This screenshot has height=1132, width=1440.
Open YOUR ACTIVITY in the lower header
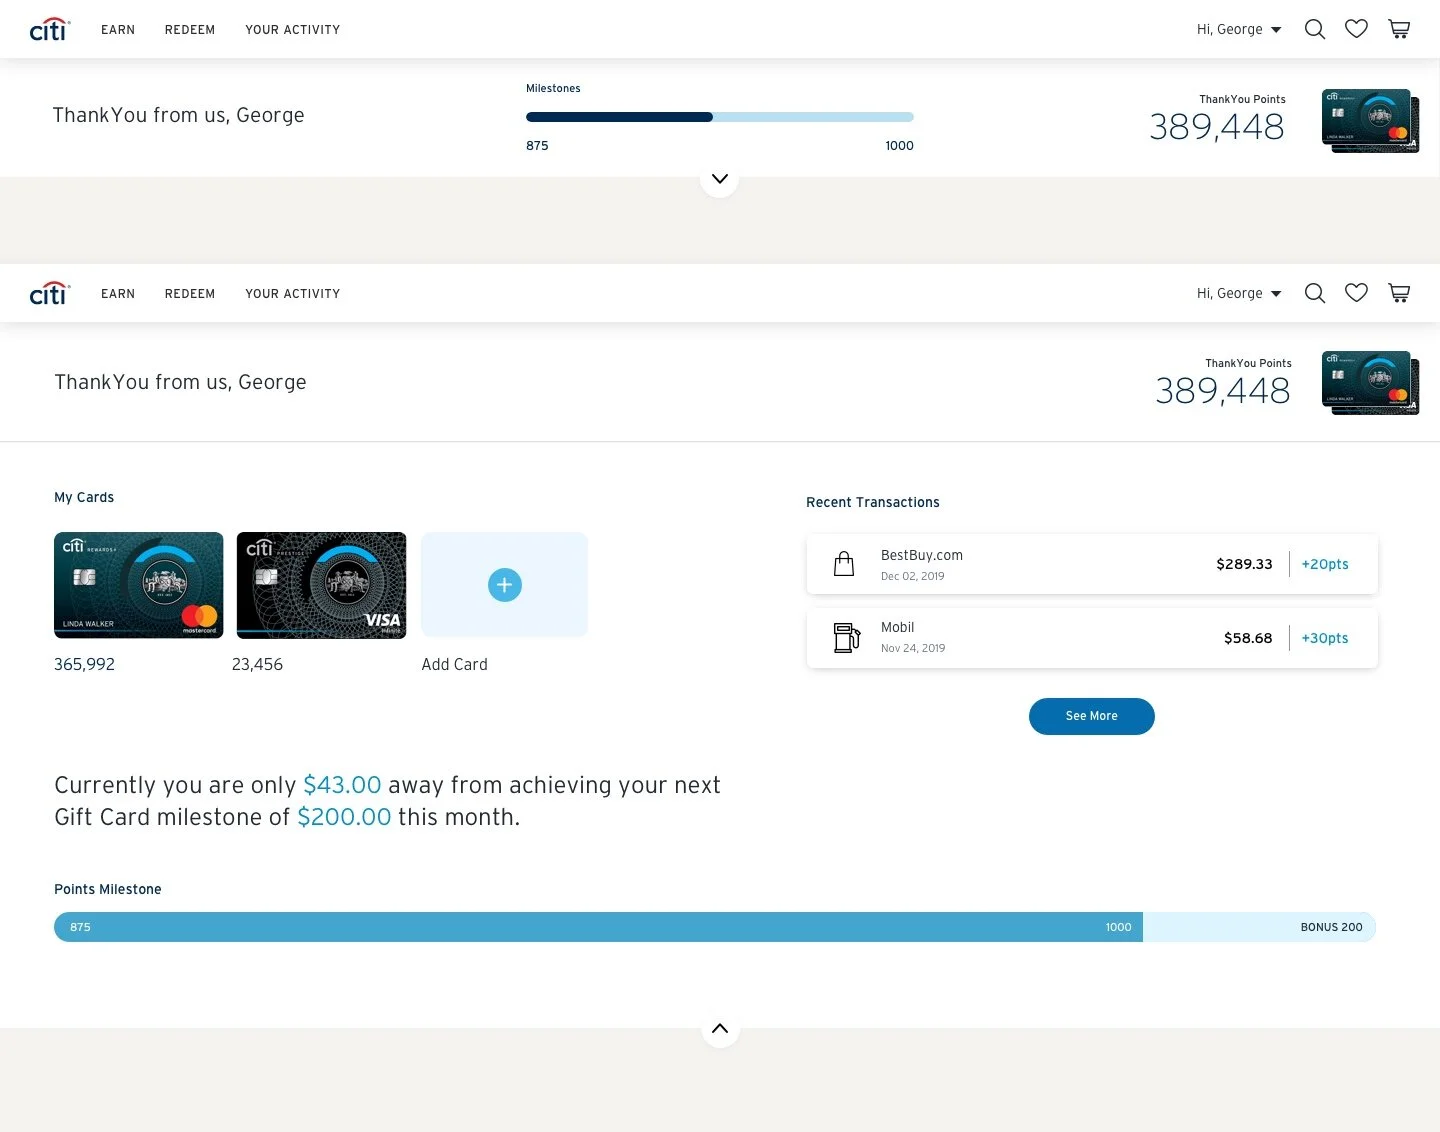pyautogui.click(x=293, y=294)
